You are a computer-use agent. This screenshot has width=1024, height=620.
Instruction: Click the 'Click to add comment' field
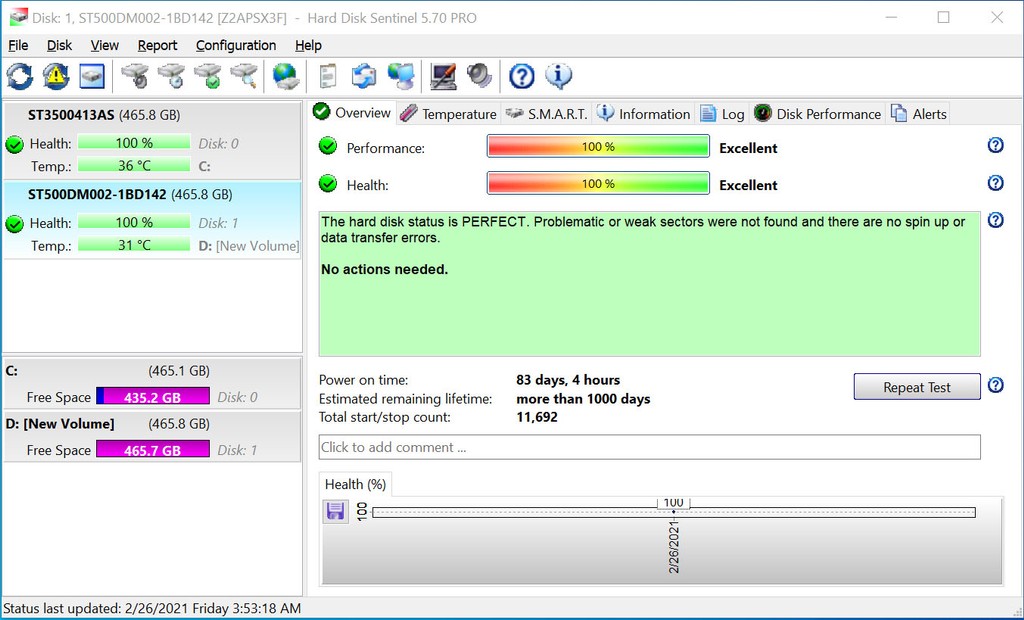650,447
